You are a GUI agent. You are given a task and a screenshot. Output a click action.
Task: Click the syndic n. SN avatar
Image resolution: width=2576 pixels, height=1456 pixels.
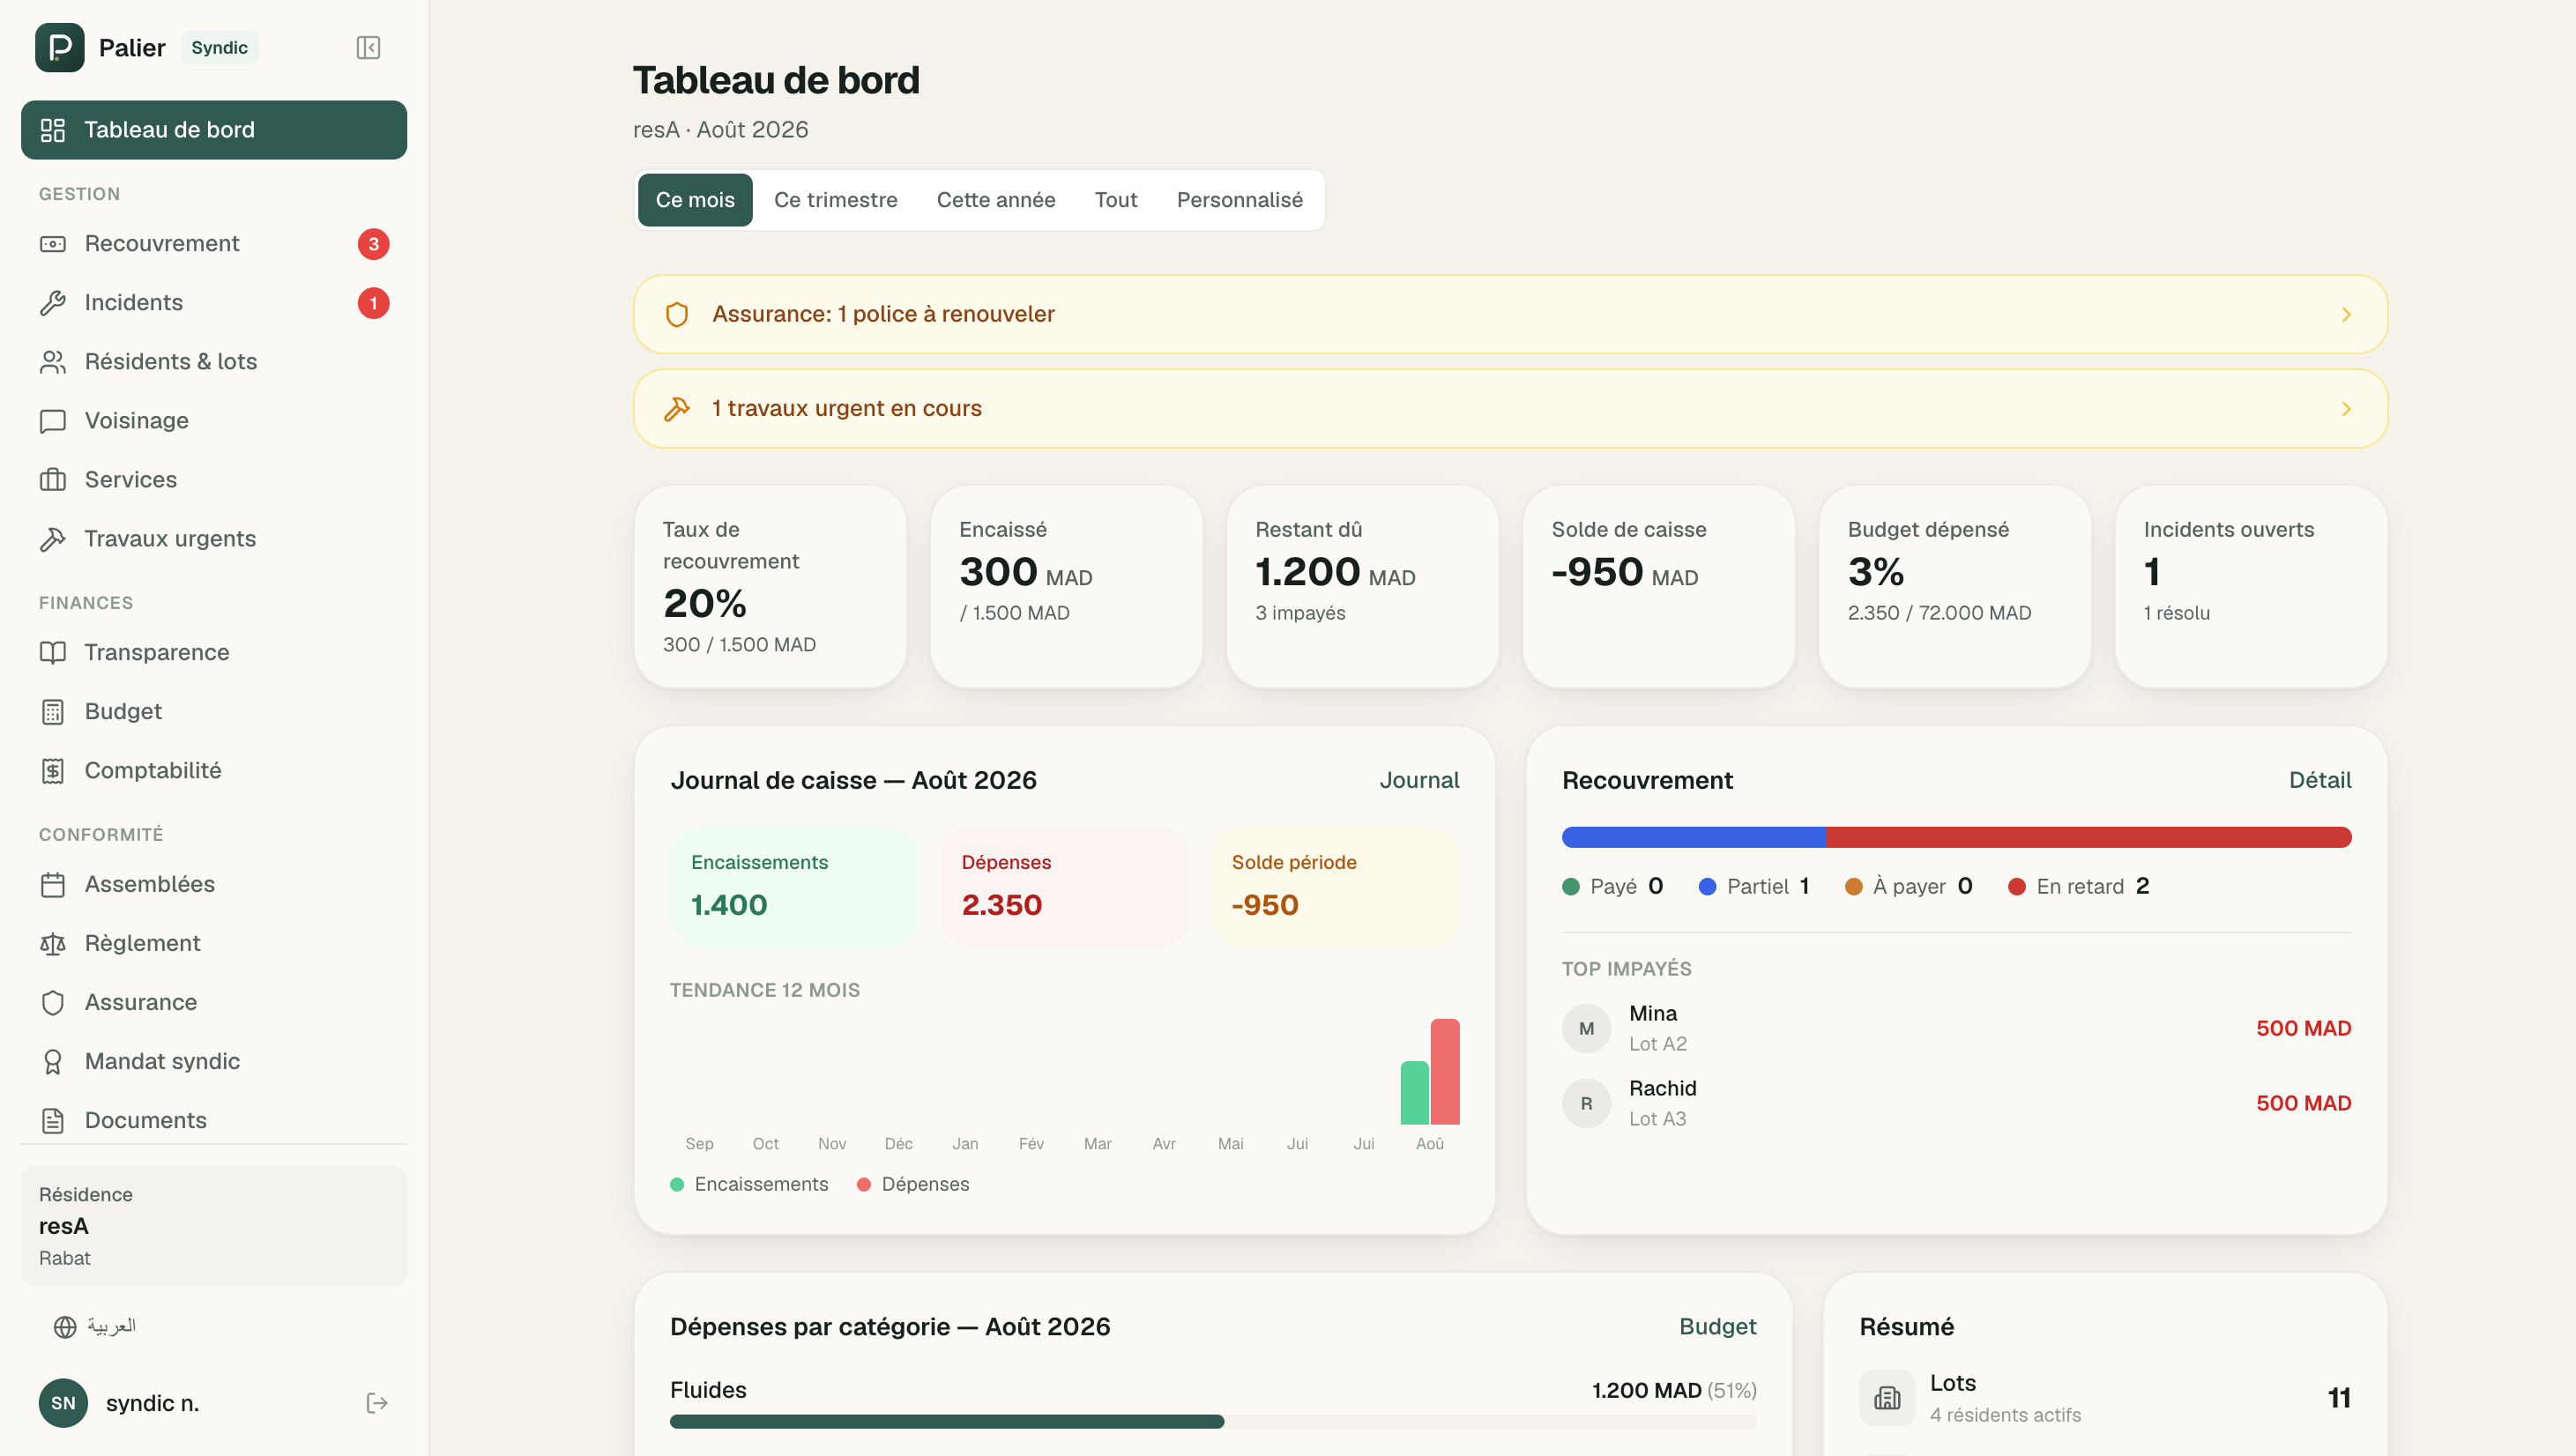click(x=64, y=1403)
